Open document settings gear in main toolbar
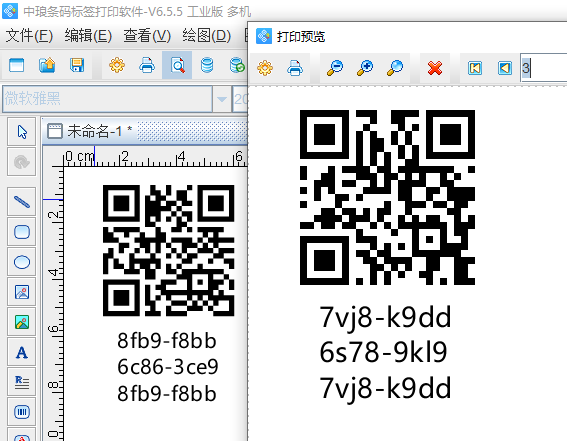Viewport: 567px width, 441px height. click(x=117, y=65)
